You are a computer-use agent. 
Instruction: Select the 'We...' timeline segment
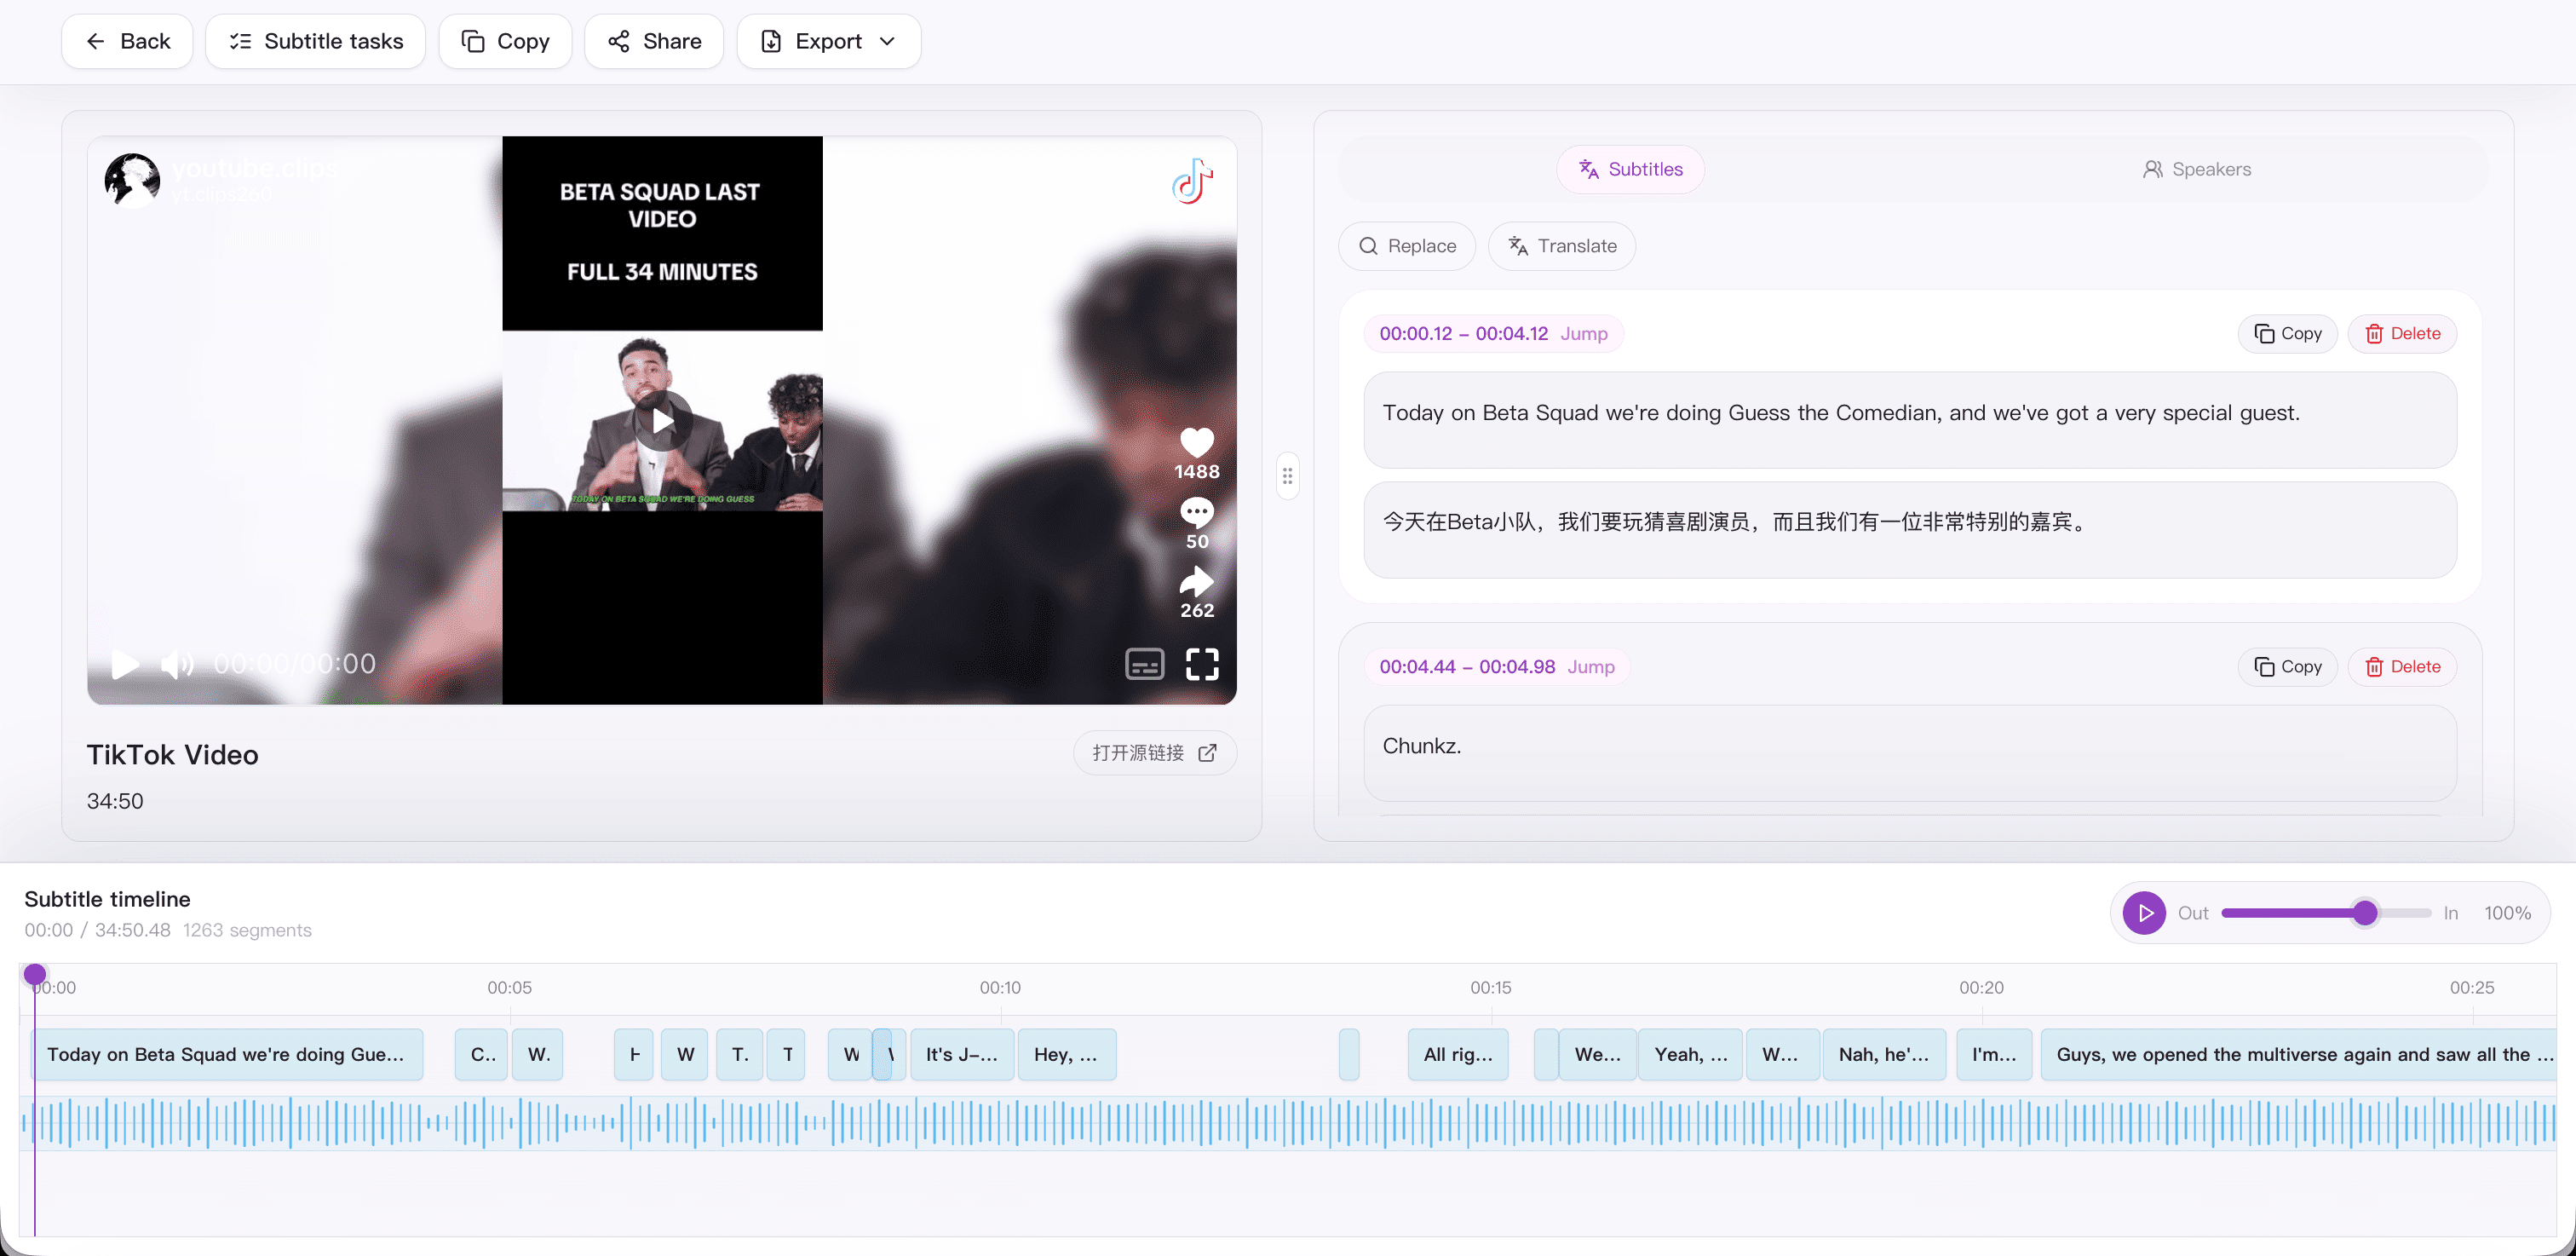(x=1598, y=1055)
